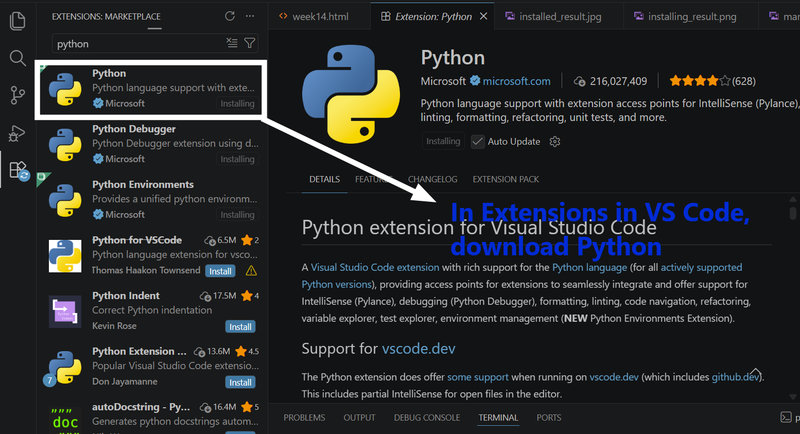Click the Python for VSCode extension logo
800x434 pixels.
point(65,256)
